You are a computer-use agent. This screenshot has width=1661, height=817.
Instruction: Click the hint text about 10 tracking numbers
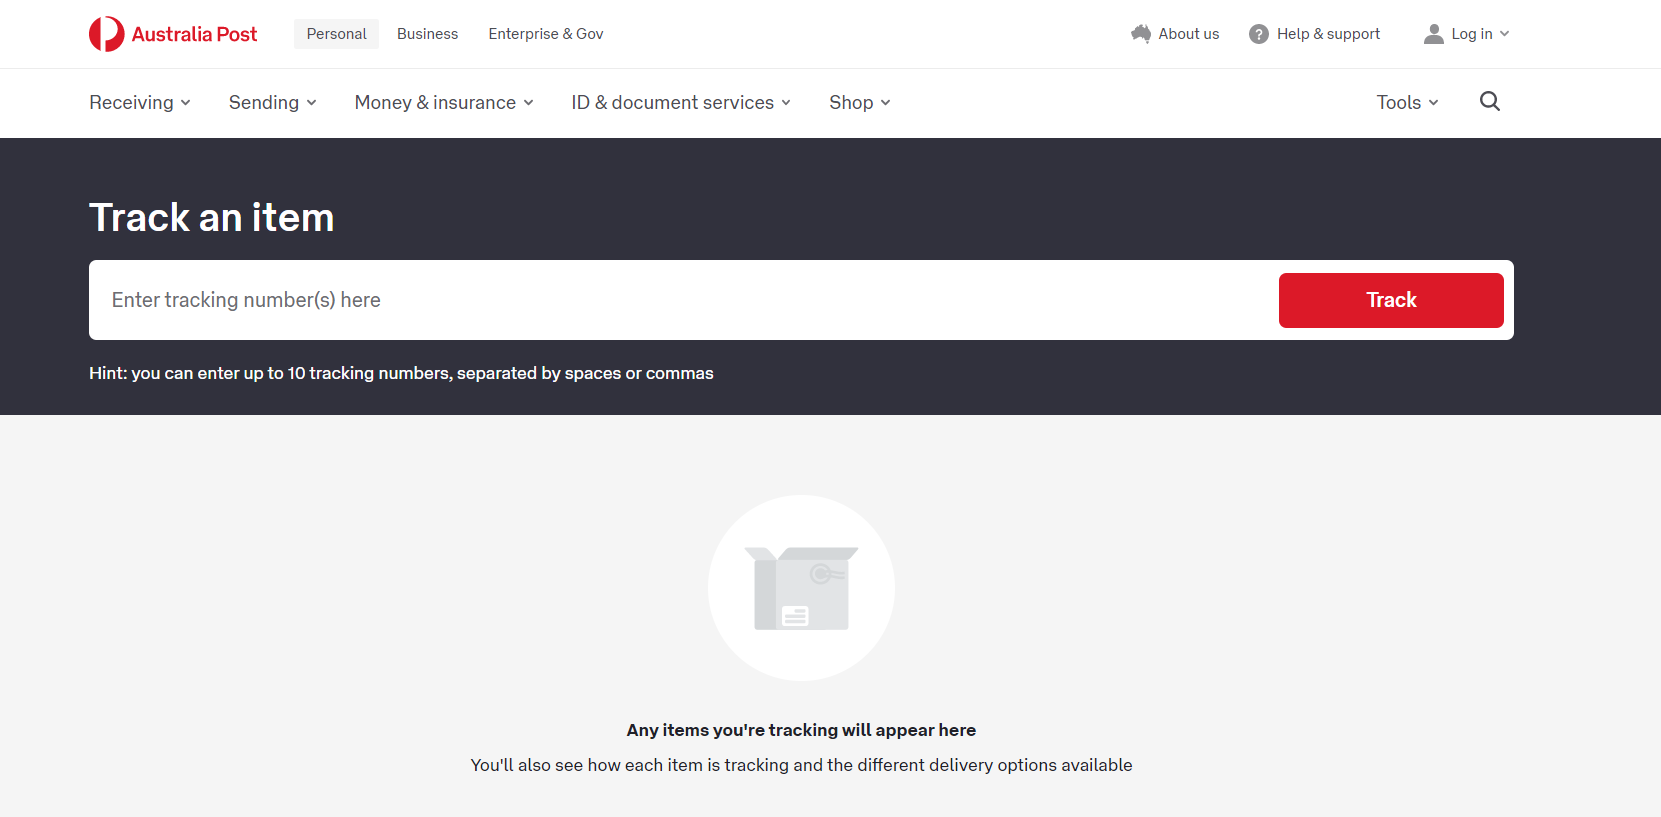point(401,373)
